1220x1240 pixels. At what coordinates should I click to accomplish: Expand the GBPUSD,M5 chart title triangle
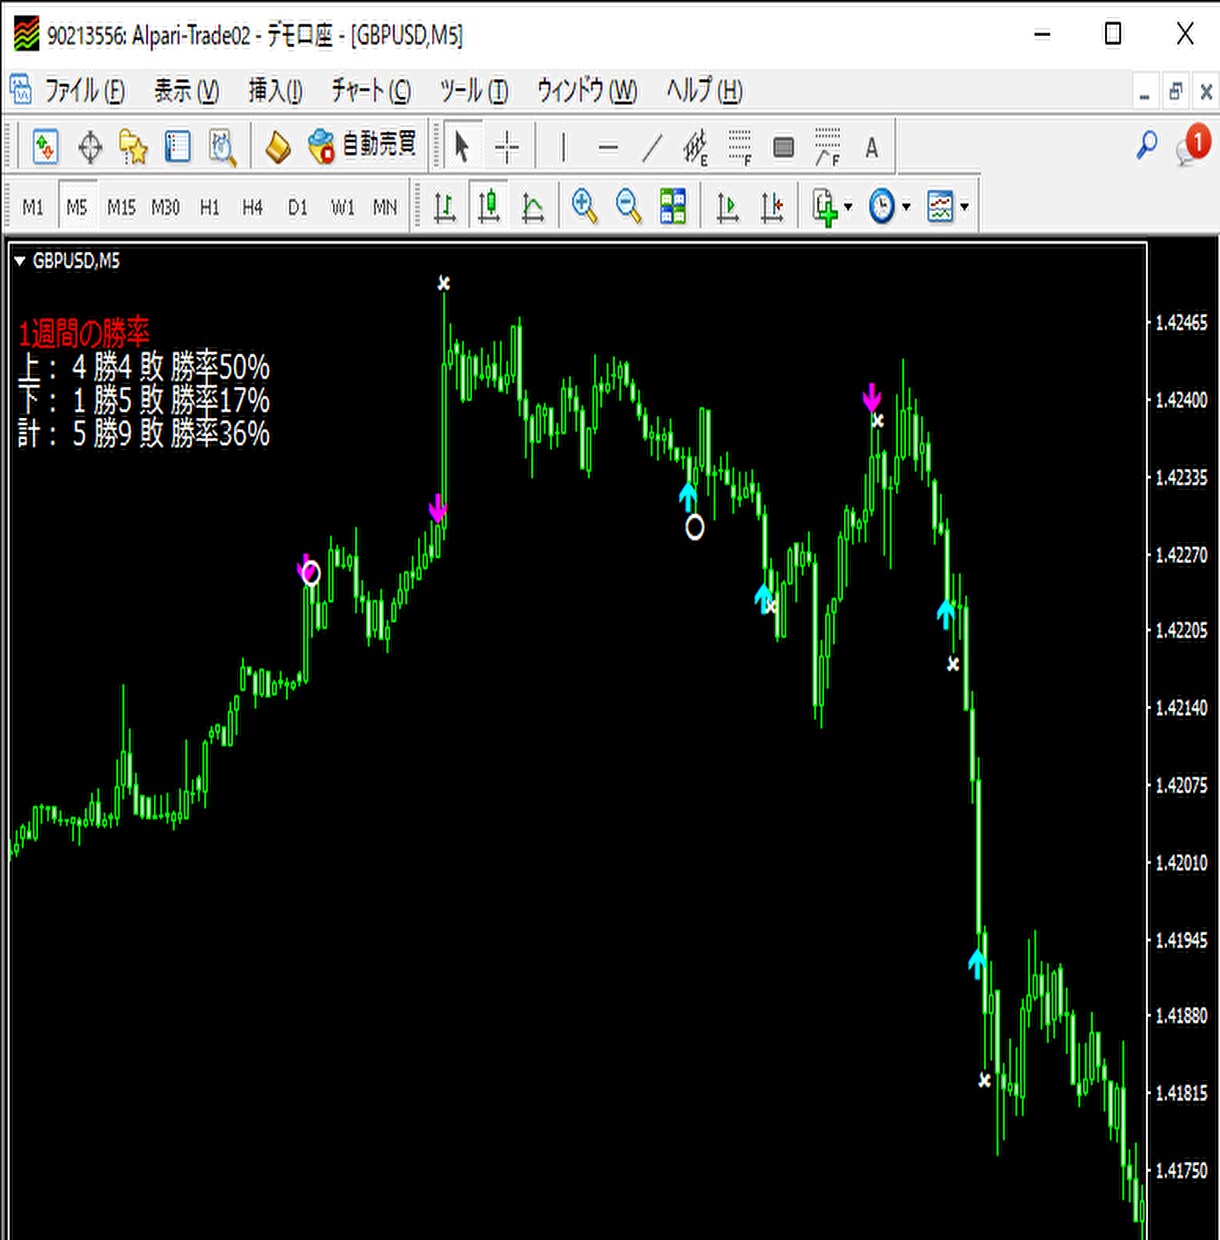[19, 261]
